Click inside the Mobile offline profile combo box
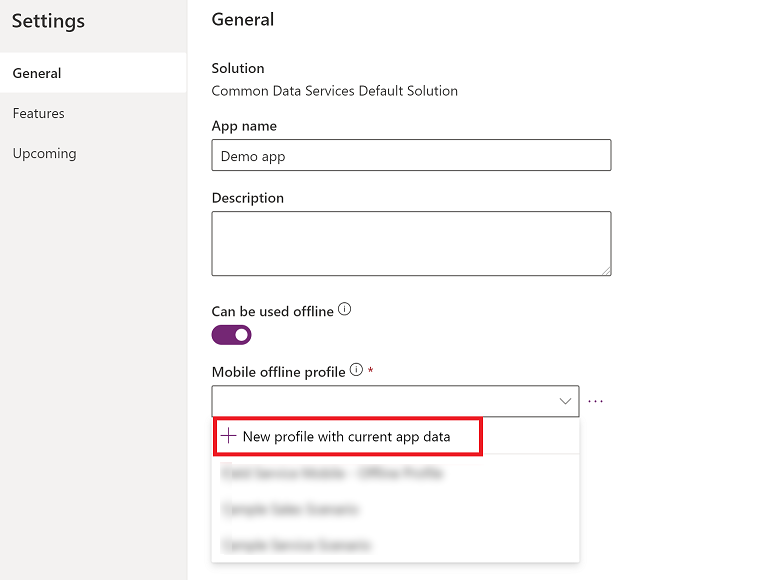 pyautogui.click(x=380, y=401)
